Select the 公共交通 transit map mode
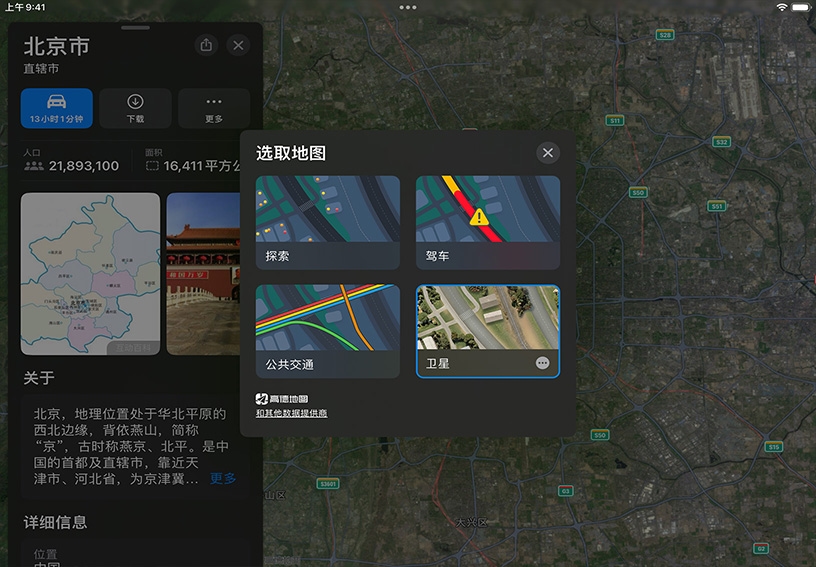The height and width of the screenshot is (567, 816). point(328,331)
